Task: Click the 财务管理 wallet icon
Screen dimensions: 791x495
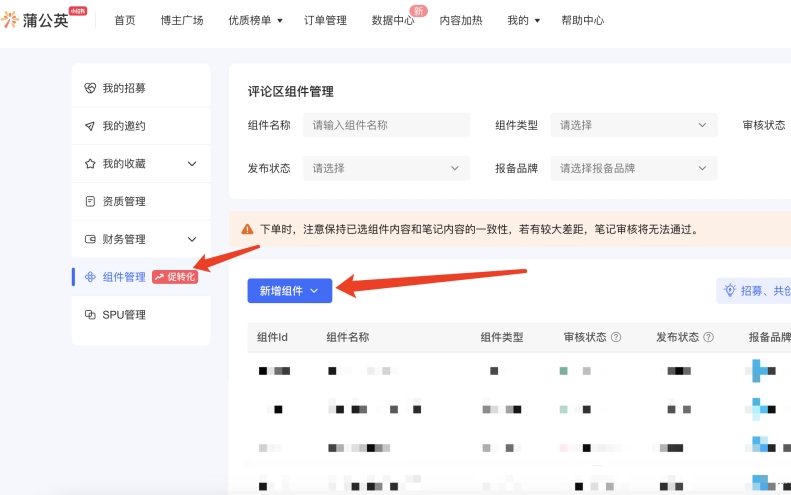Action: point(90,239)
